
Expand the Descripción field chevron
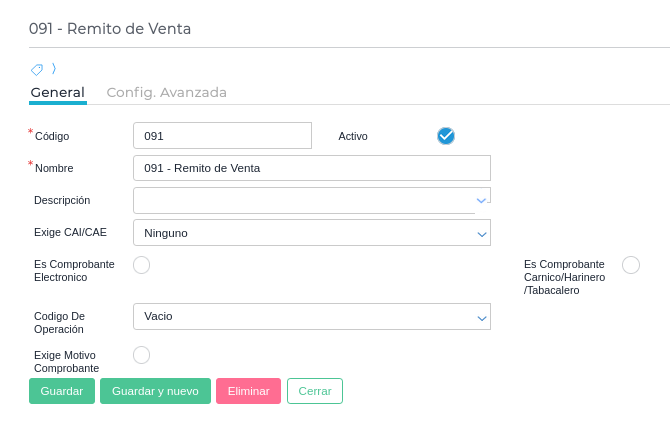tap(481, 200)
